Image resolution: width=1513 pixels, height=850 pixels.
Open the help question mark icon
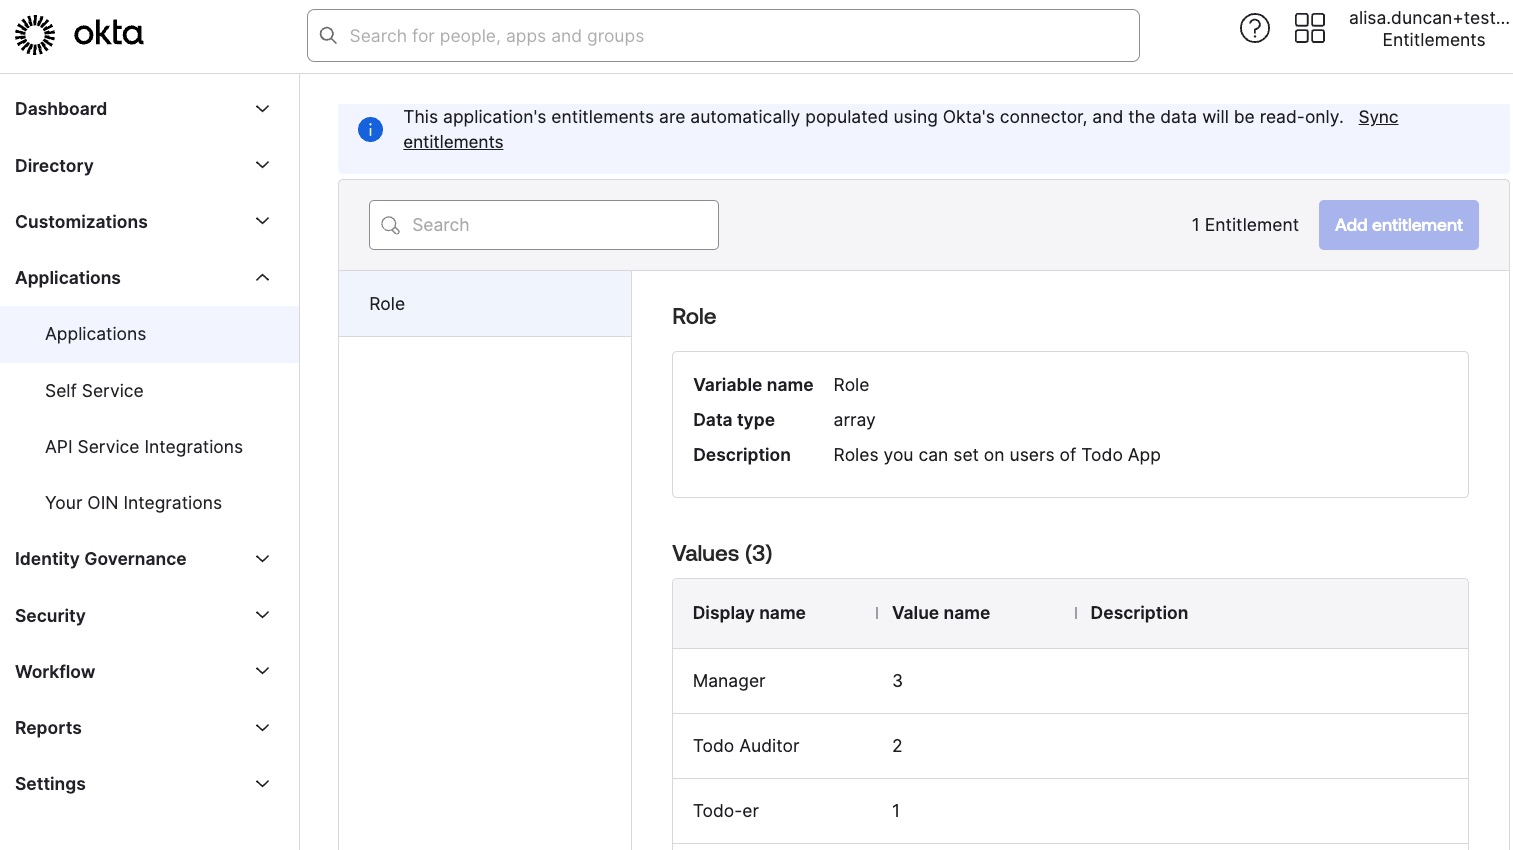[1255, 28]
